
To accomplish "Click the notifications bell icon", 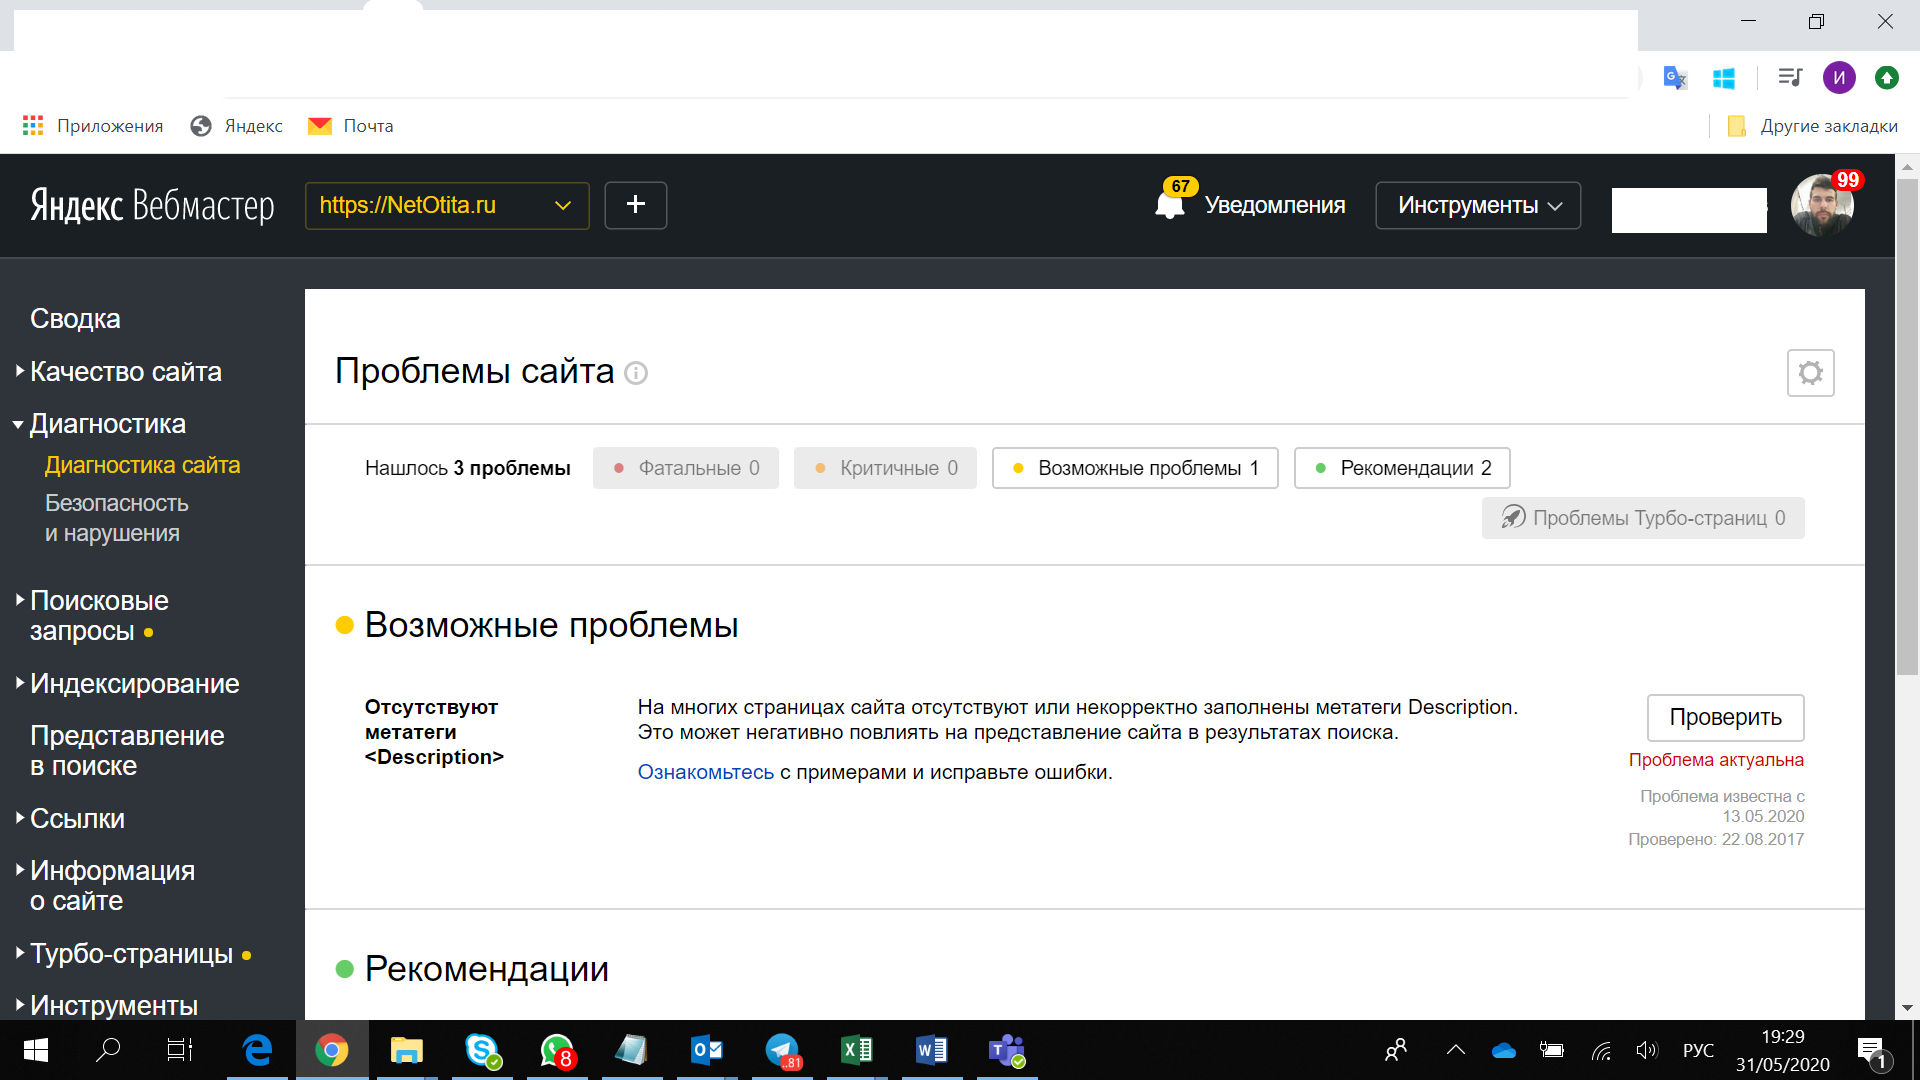I will click(1169, 205).
